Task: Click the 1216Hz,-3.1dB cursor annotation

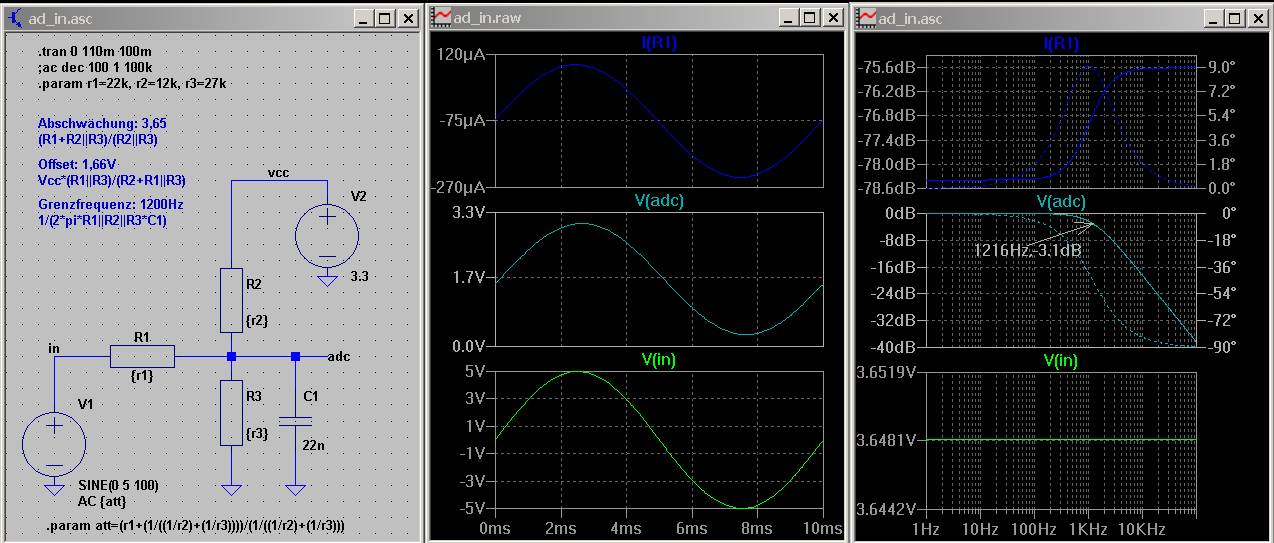Action: click(x=1027, y=251)
